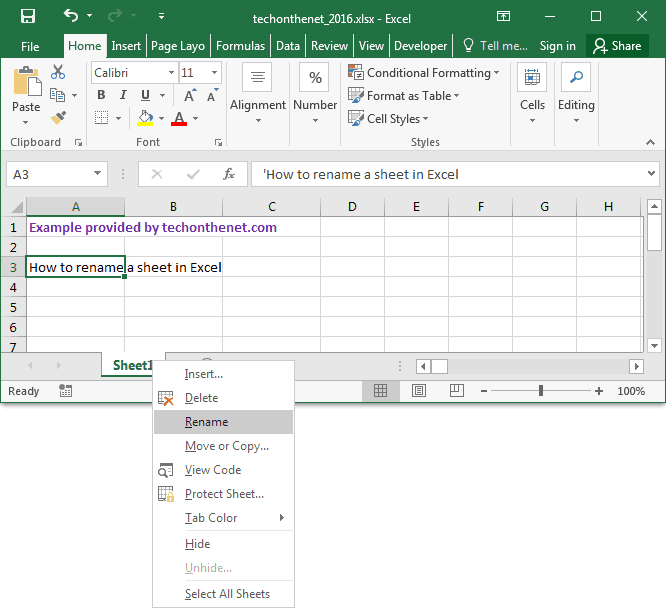Click the zoom slider handle
666x608 pixels.
pyautogui.click(x=541, y=391)
